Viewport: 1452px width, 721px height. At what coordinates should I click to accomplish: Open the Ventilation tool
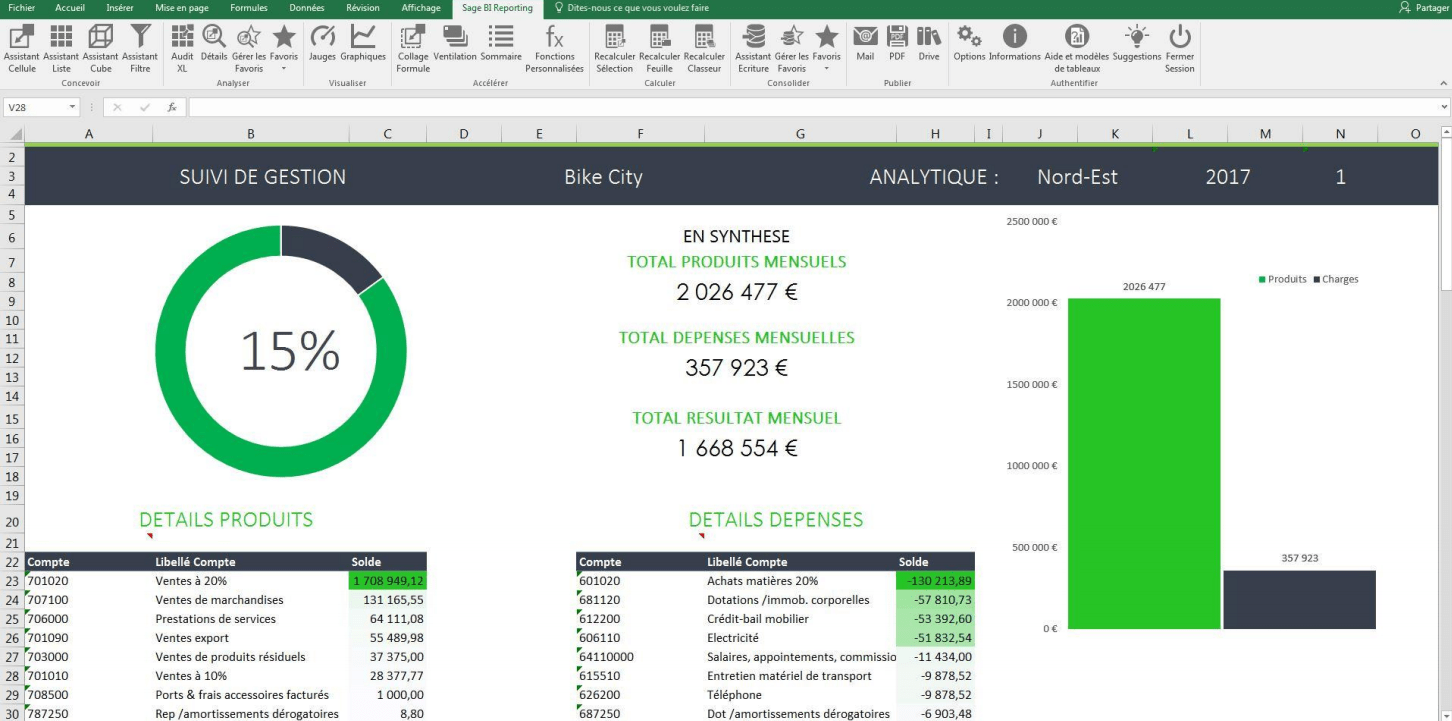455,43
